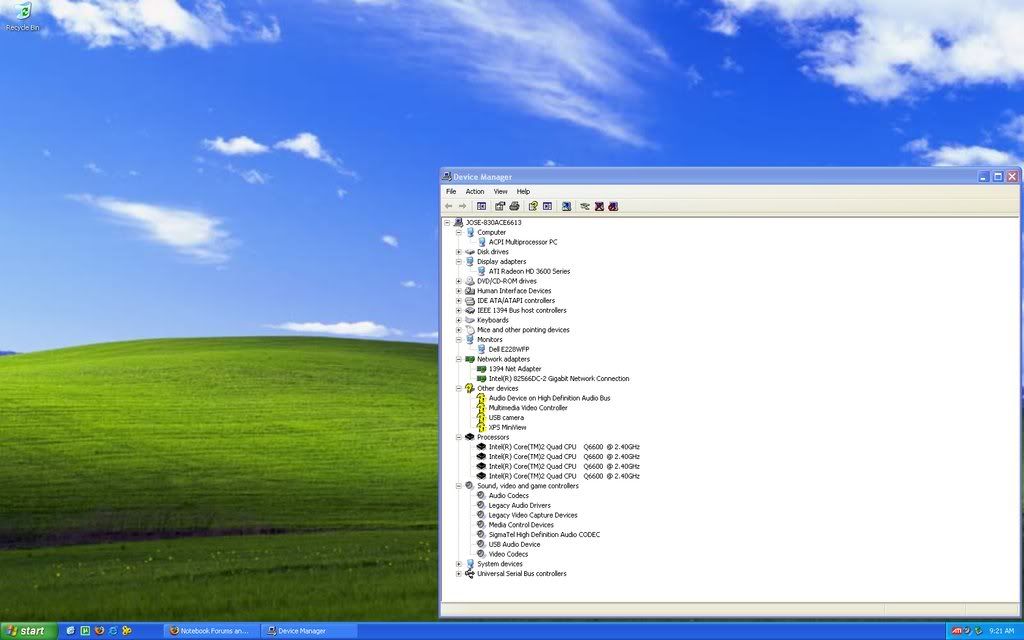Collapse the Network adapters category
Image resolution: width=1024 pixels, height=640 pixels.
(x=458, y=360)
